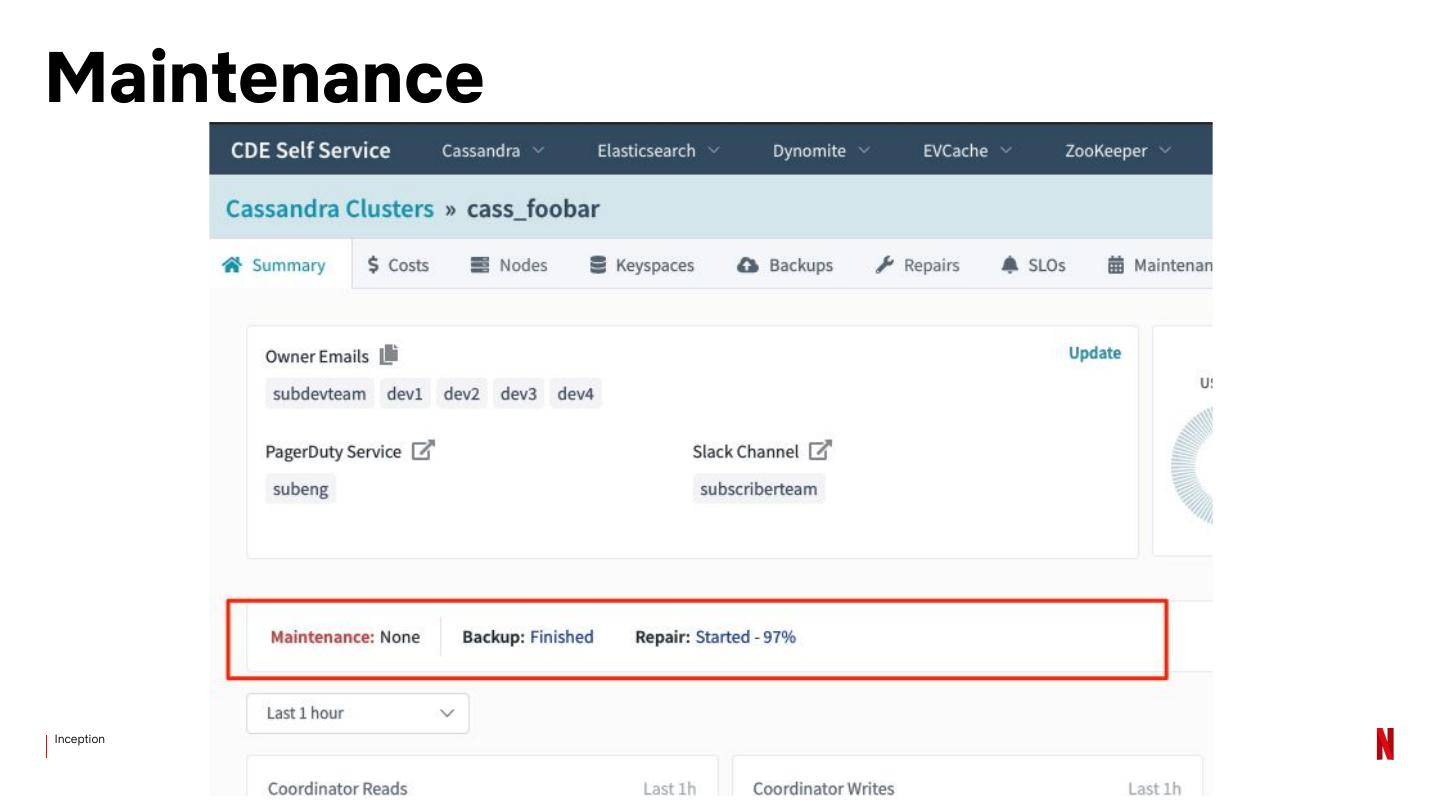The width and height of the screenshot is (1440, 810).
Task: Open the ZooKeeper menu
Action: click(1117, 151)
